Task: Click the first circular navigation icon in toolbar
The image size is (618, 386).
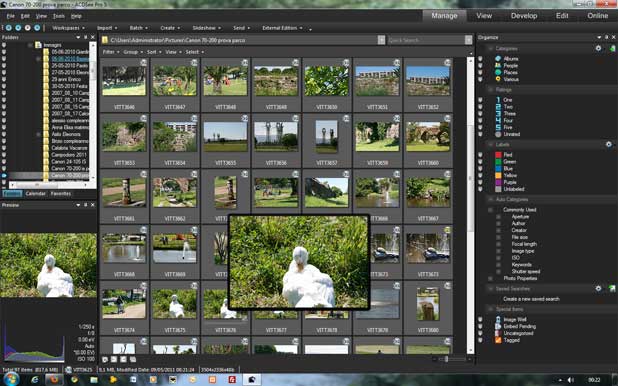Action: click(x=8, y=28)
